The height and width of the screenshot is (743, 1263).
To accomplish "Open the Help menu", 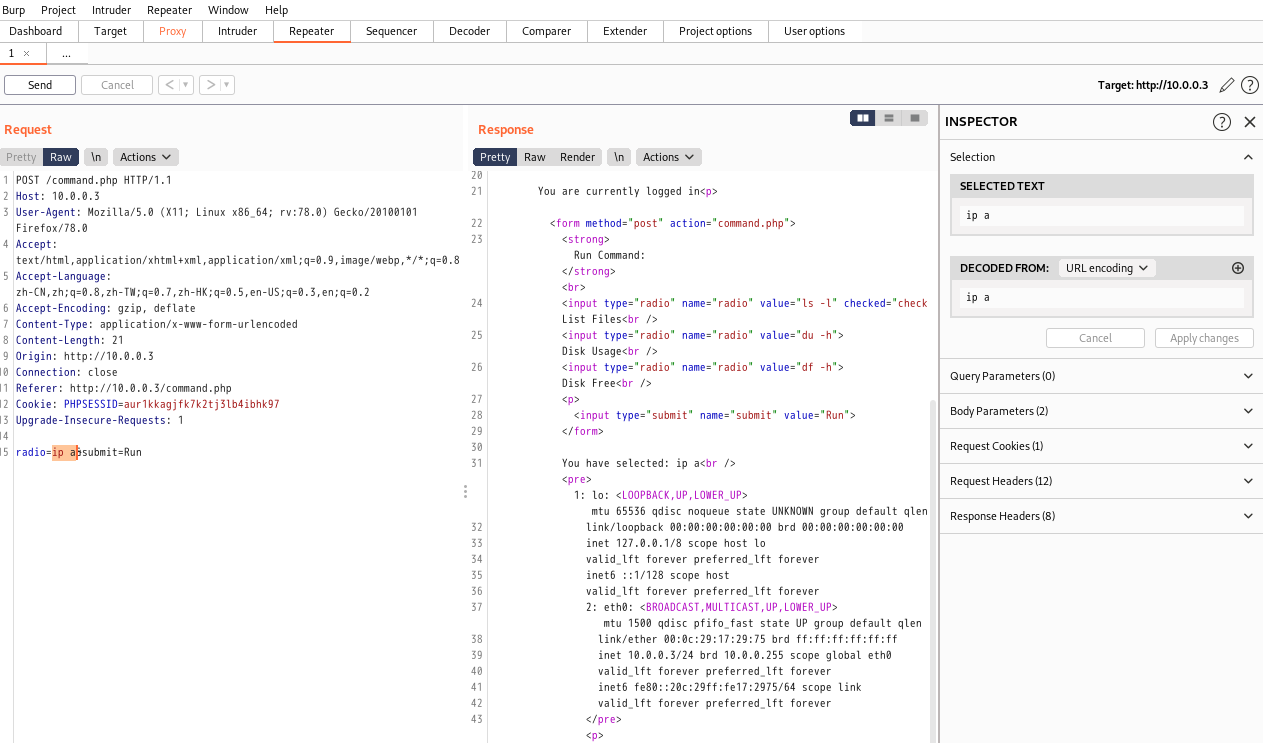I will tap(276, 10).
